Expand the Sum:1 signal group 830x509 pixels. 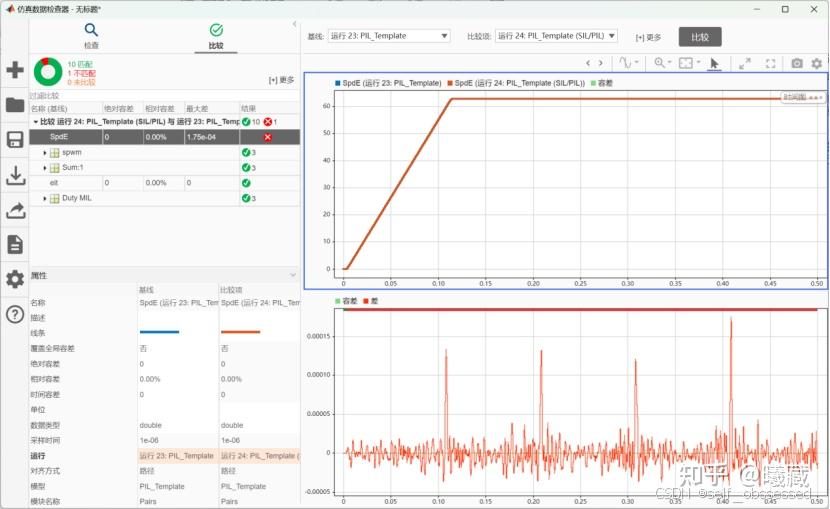44,168
